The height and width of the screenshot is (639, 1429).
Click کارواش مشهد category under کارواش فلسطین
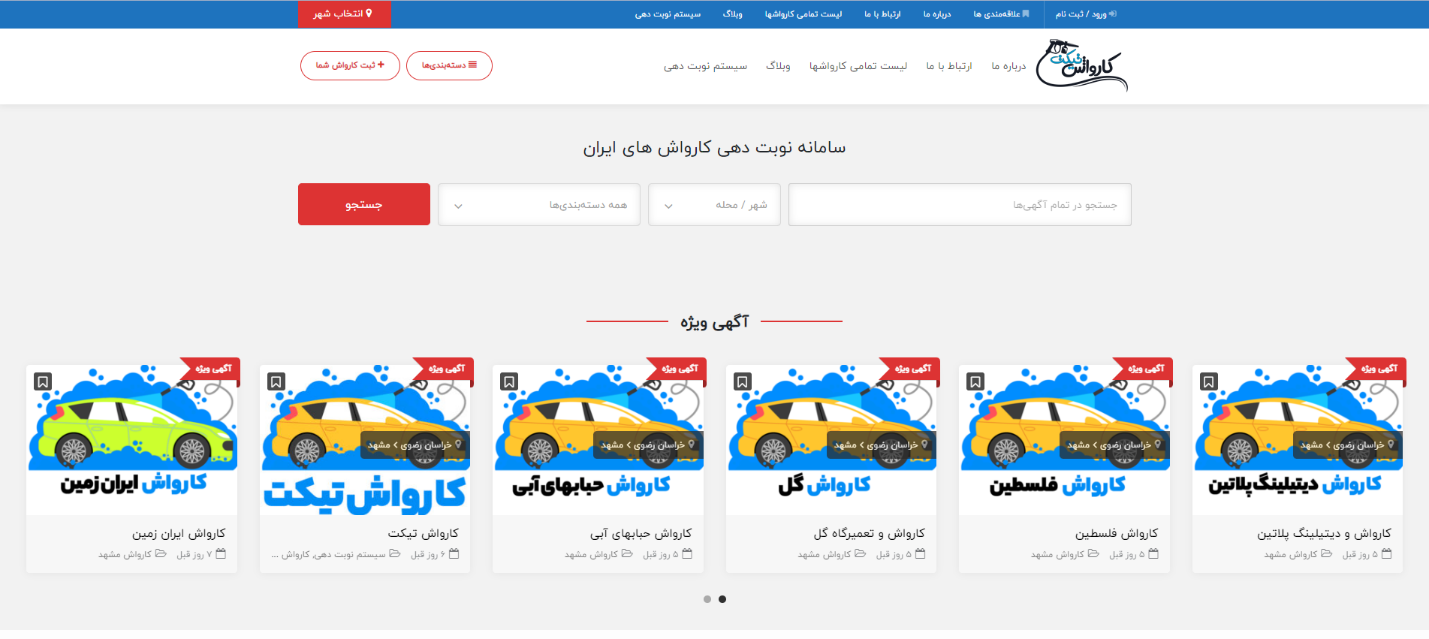(1058, 554)
